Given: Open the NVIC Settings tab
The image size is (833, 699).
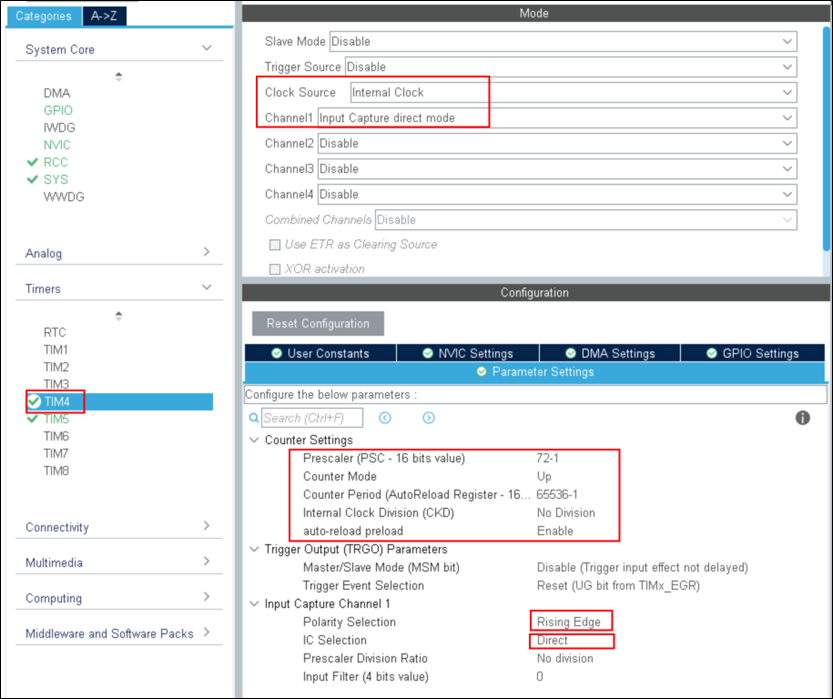Looking at the screenshot, I should click(x=467, y=353).
